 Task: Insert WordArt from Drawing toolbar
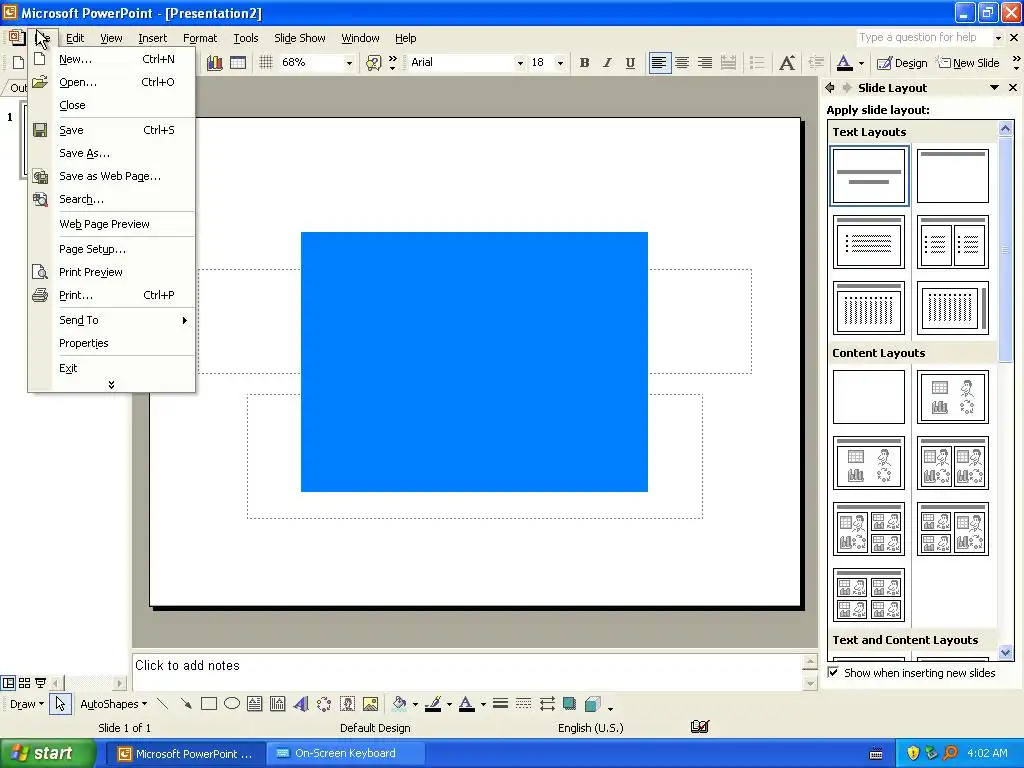(x=300, y=704)
